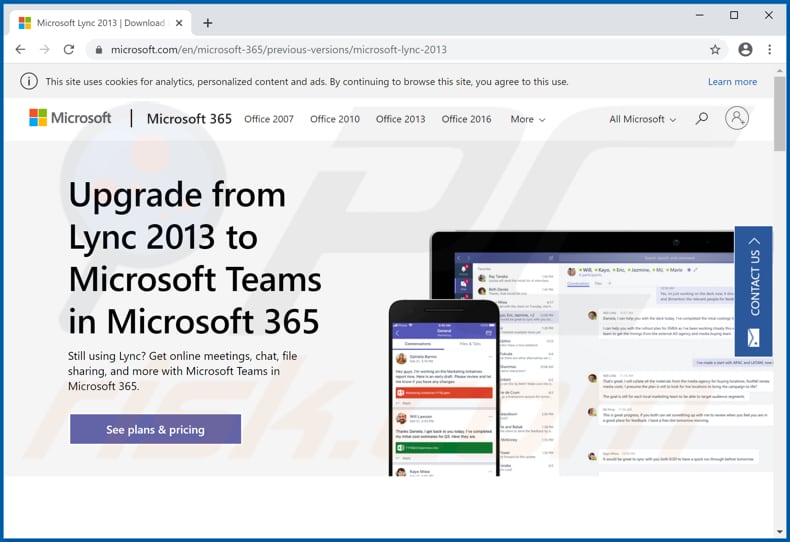The height and width of the screenshot is (542, 790).
Task: Select the Microsoft Lync 2013 tab
Action: coord(100,23)
